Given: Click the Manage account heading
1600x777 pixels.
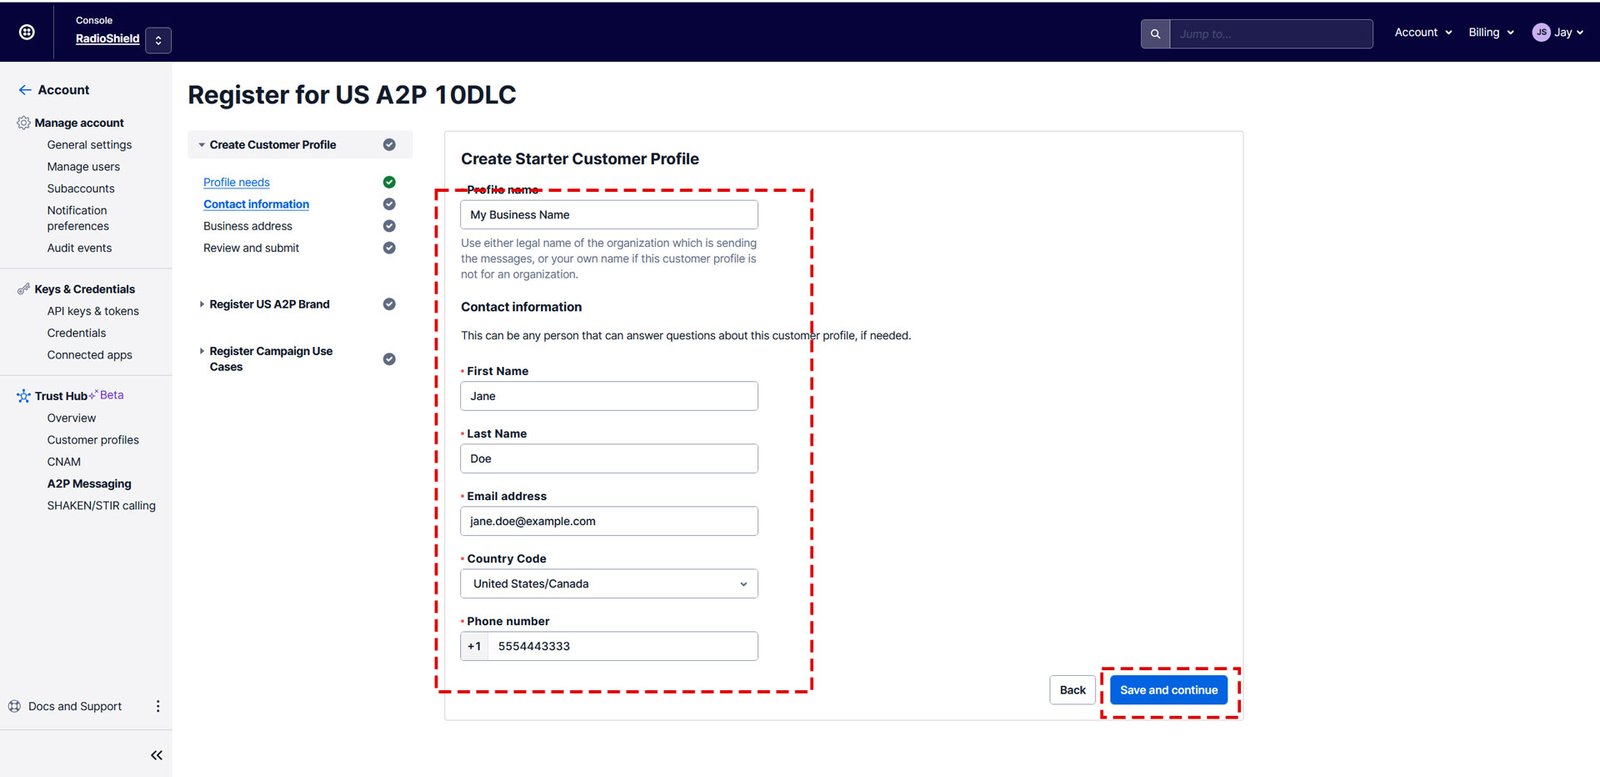Looking at the screenshot, I should point(79,123).
